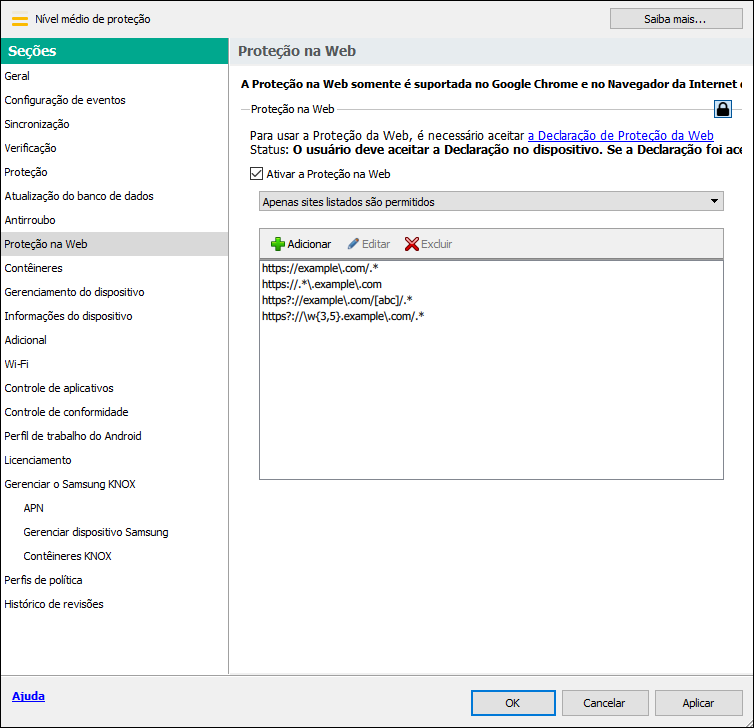Open the Geral section

tap(114, 76)
